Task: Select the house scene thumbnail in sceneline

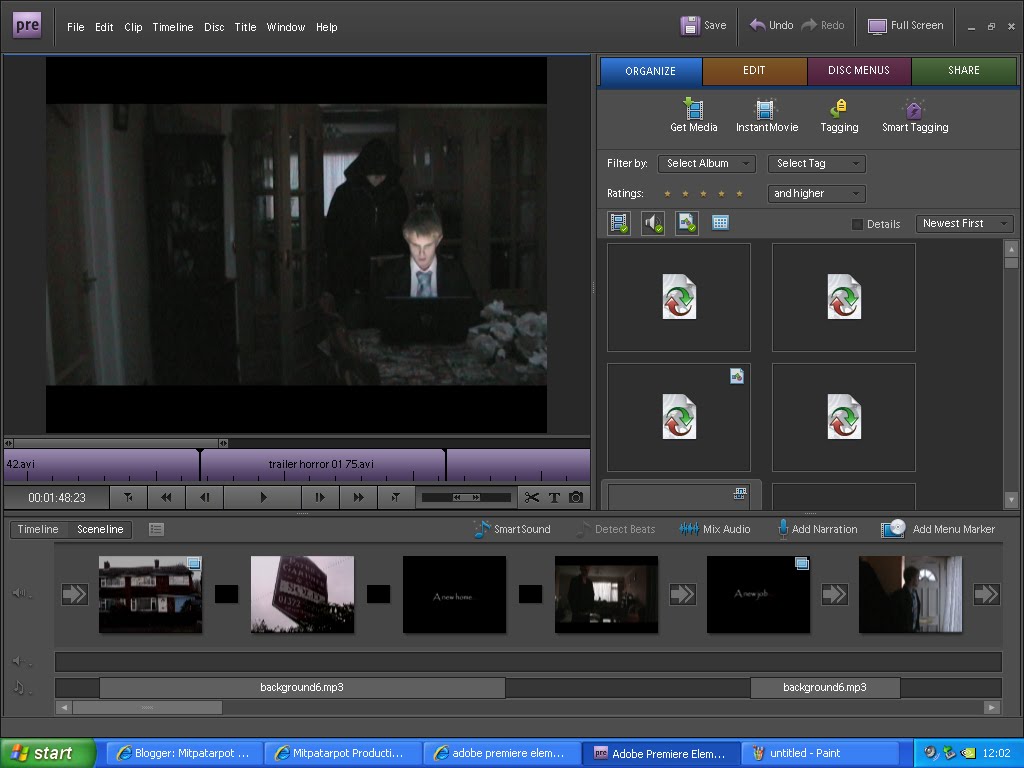Action: (150, 594)
